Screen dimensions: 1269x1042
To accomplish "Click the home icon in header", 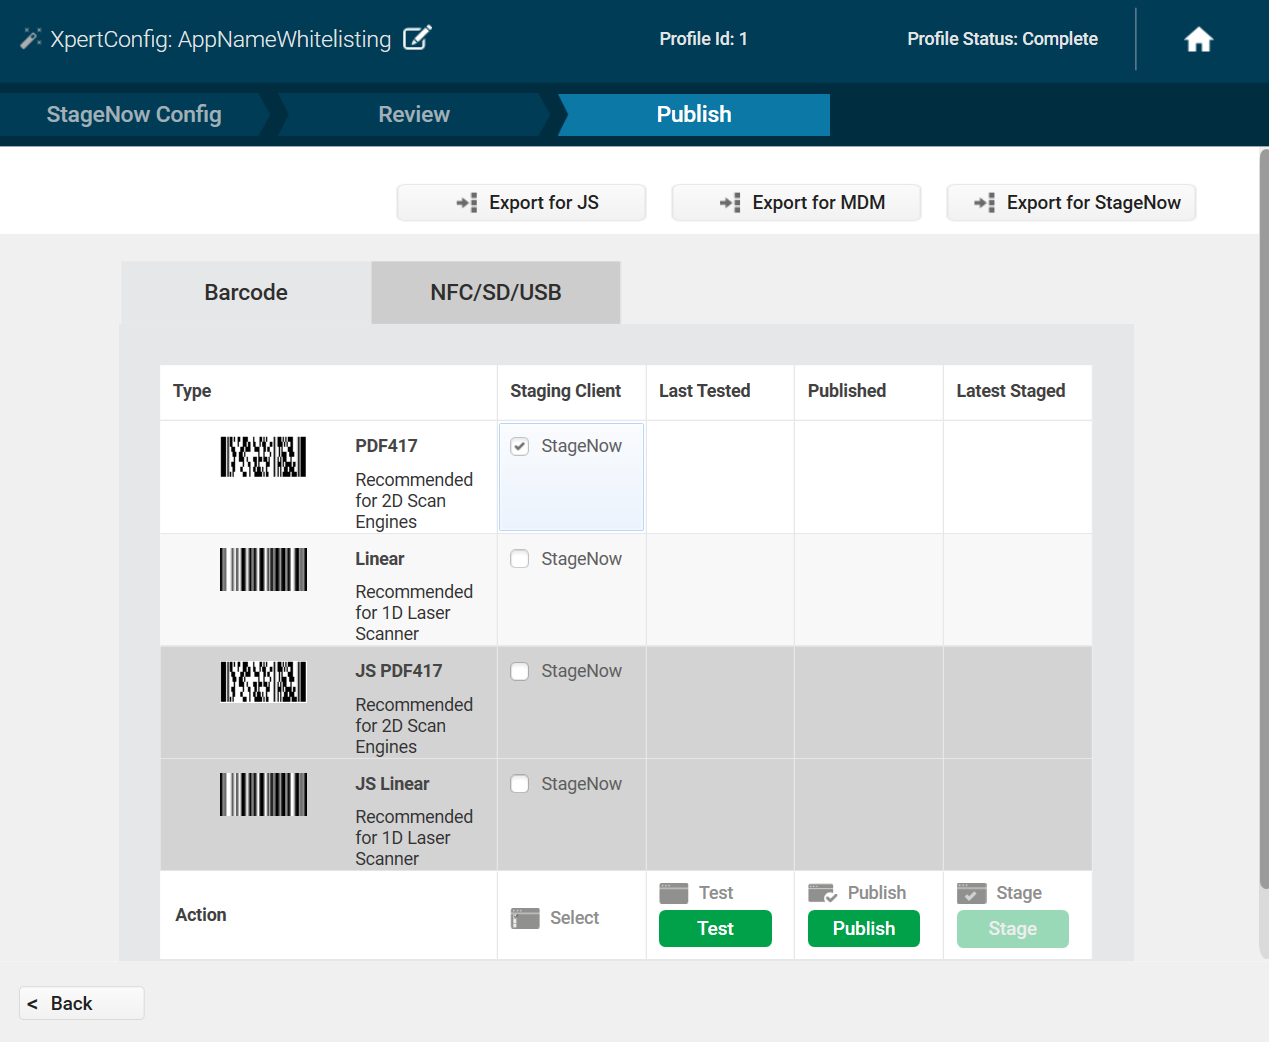I will click(1198, 40).
